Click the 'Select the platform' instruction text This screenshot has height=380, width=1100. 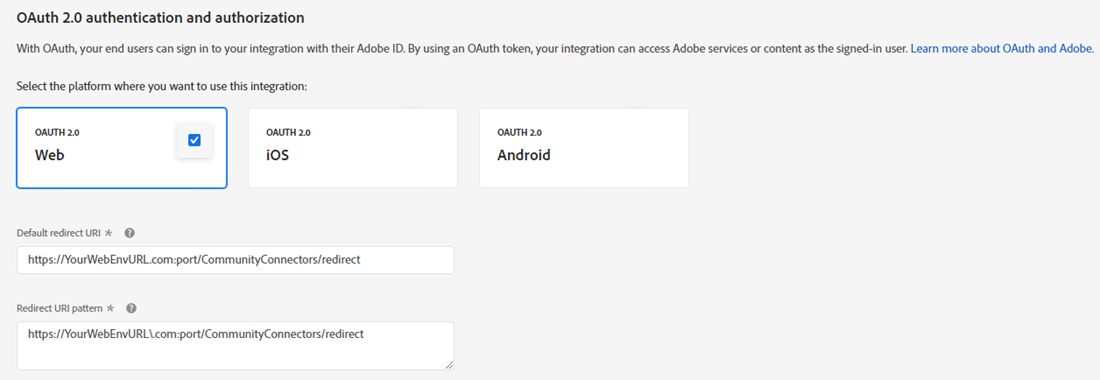tap(163, 87)
